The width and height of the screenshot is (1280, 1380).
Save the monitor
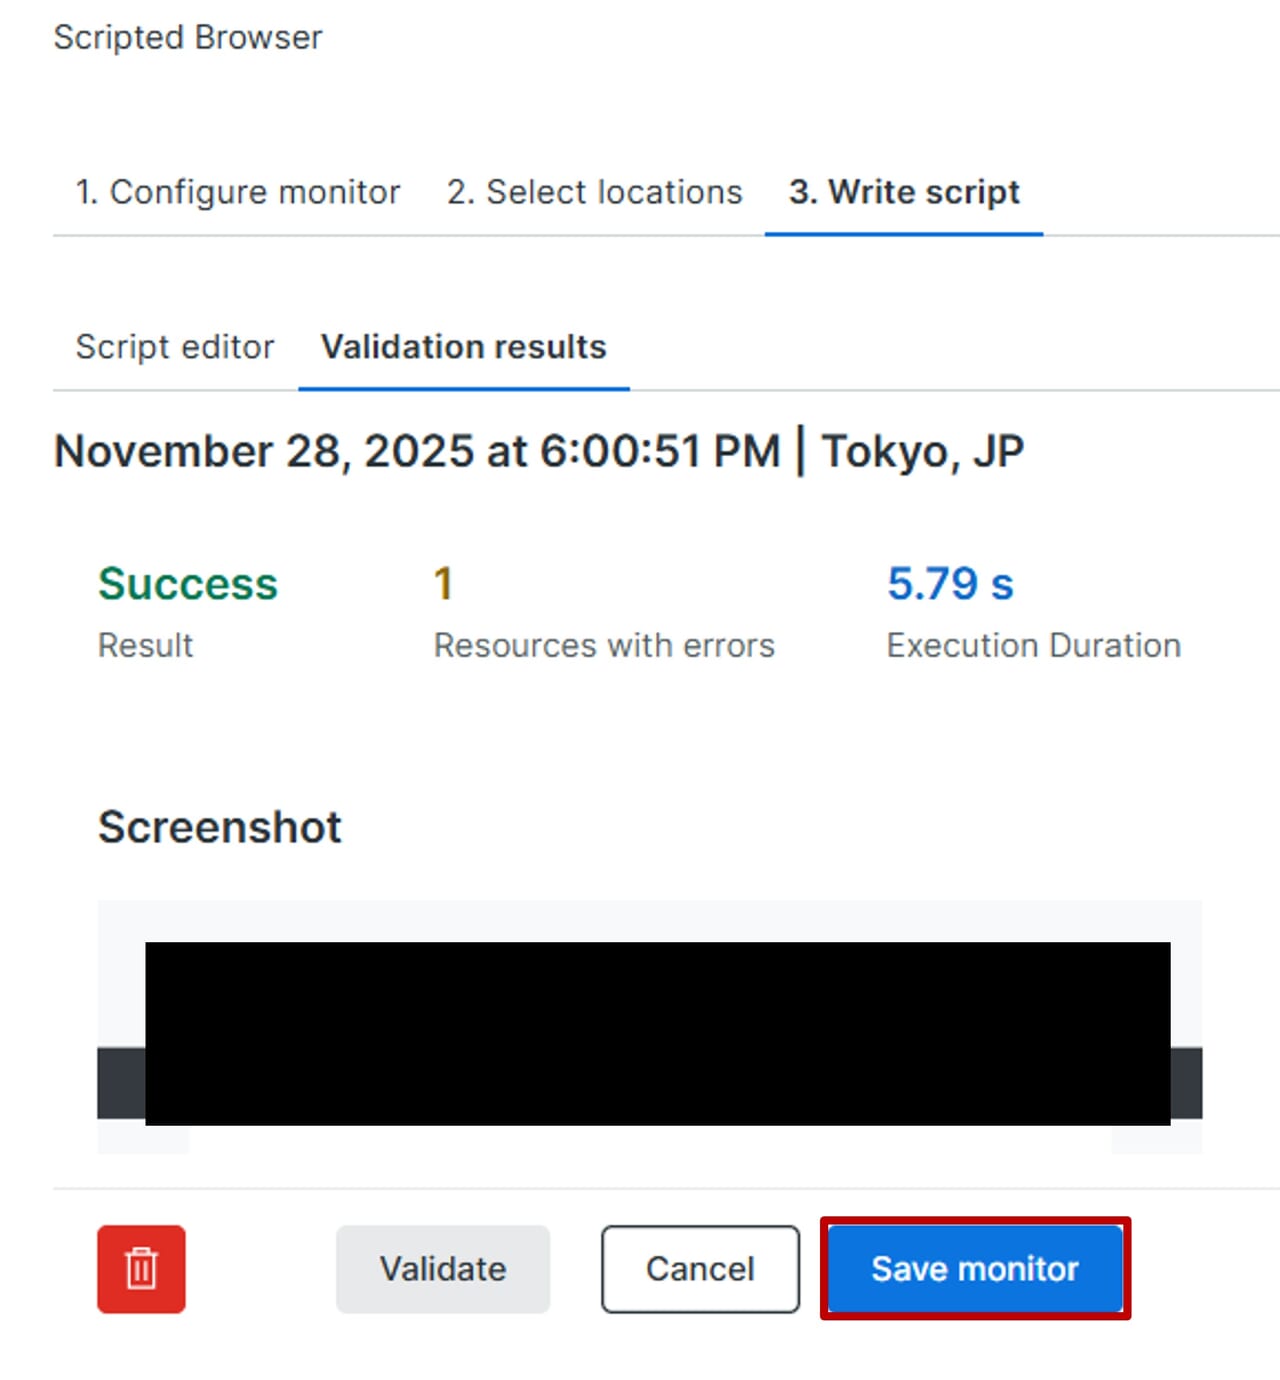[x=975, y=1268]
